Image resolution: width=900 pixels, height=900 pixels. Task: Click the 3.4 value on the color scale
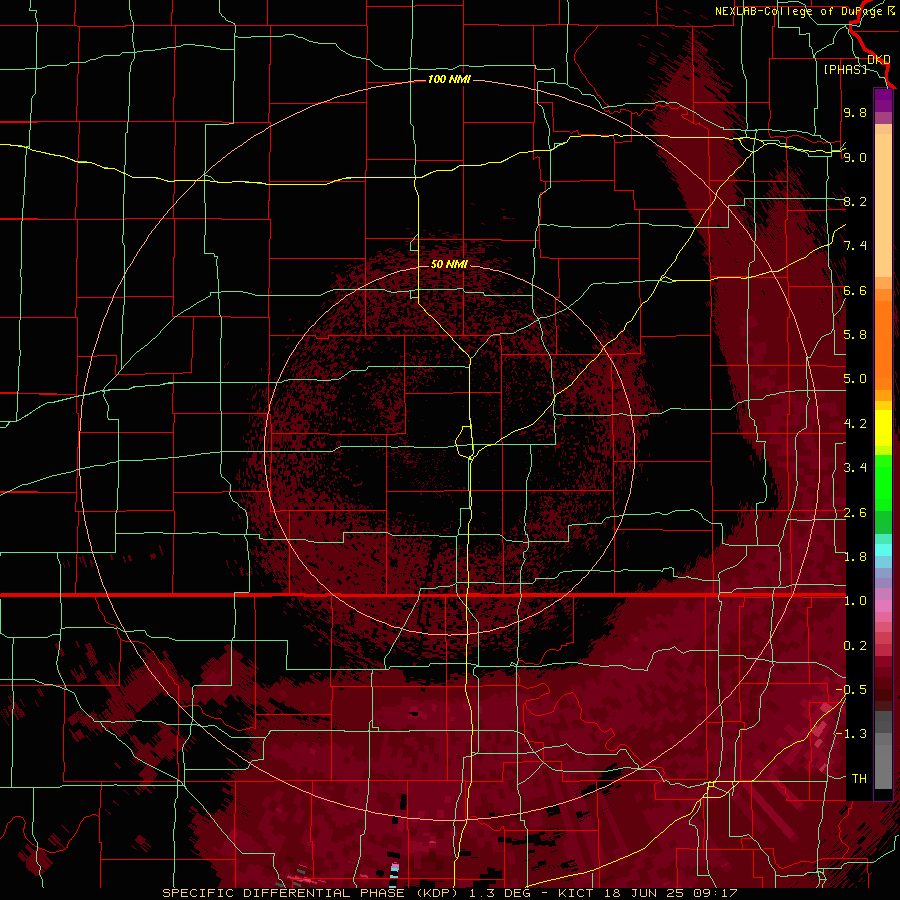(855, 468)
